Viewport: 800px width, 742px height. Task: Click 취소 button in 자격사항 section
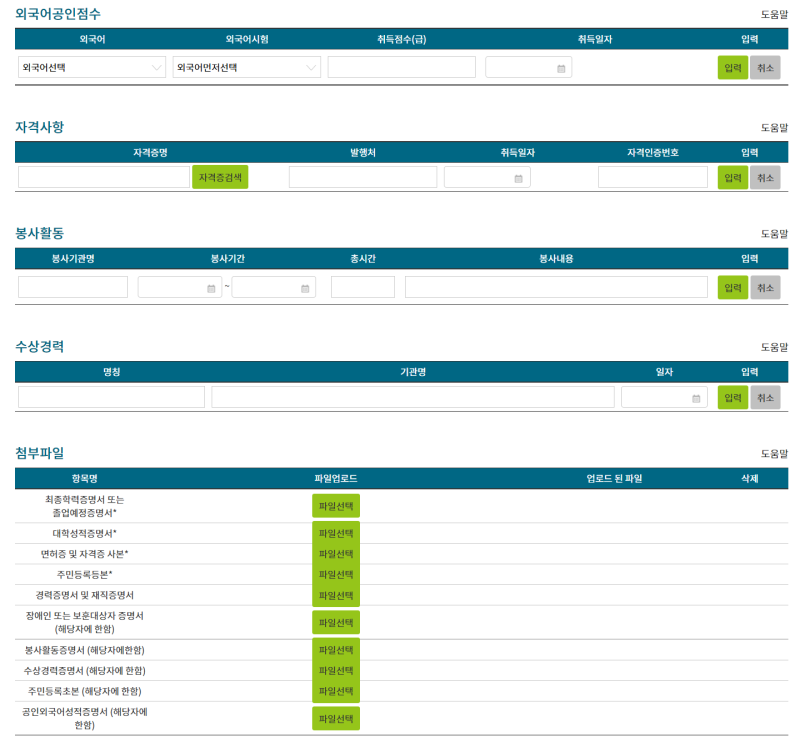[765, 178]
